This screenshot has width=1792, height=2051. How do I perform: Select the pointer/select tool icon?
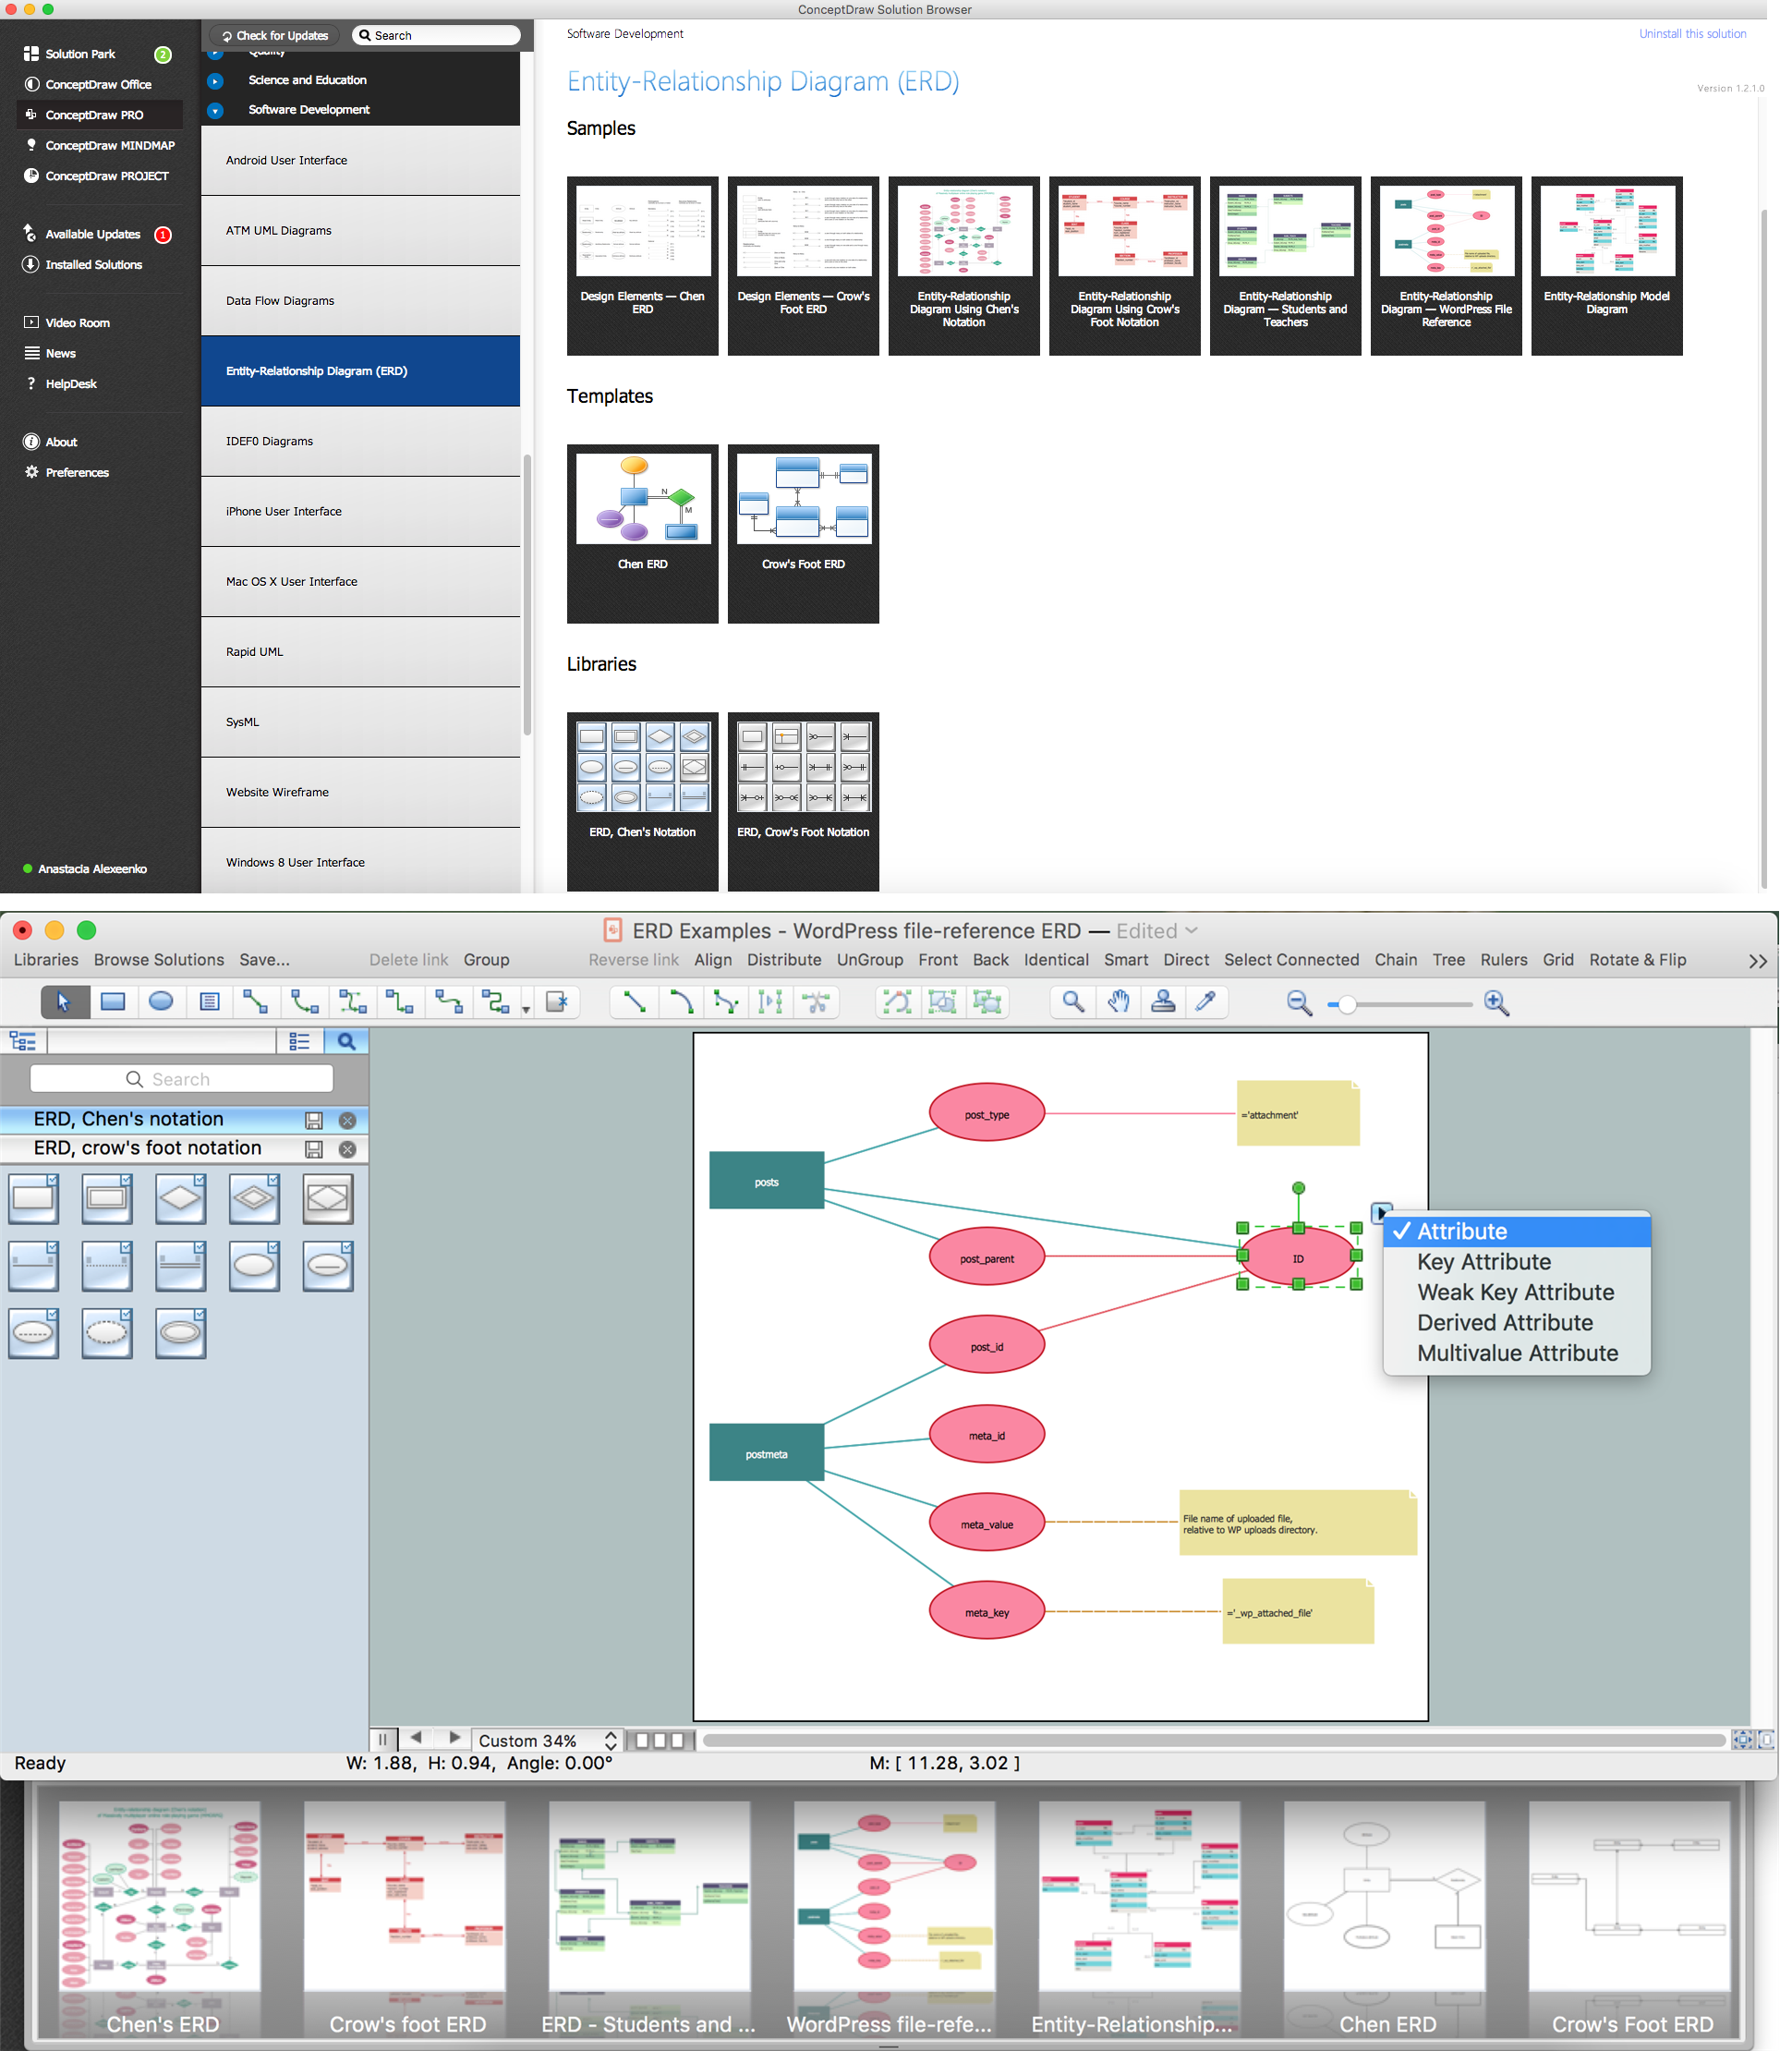pyautogui.click(x=65, y=1001)
